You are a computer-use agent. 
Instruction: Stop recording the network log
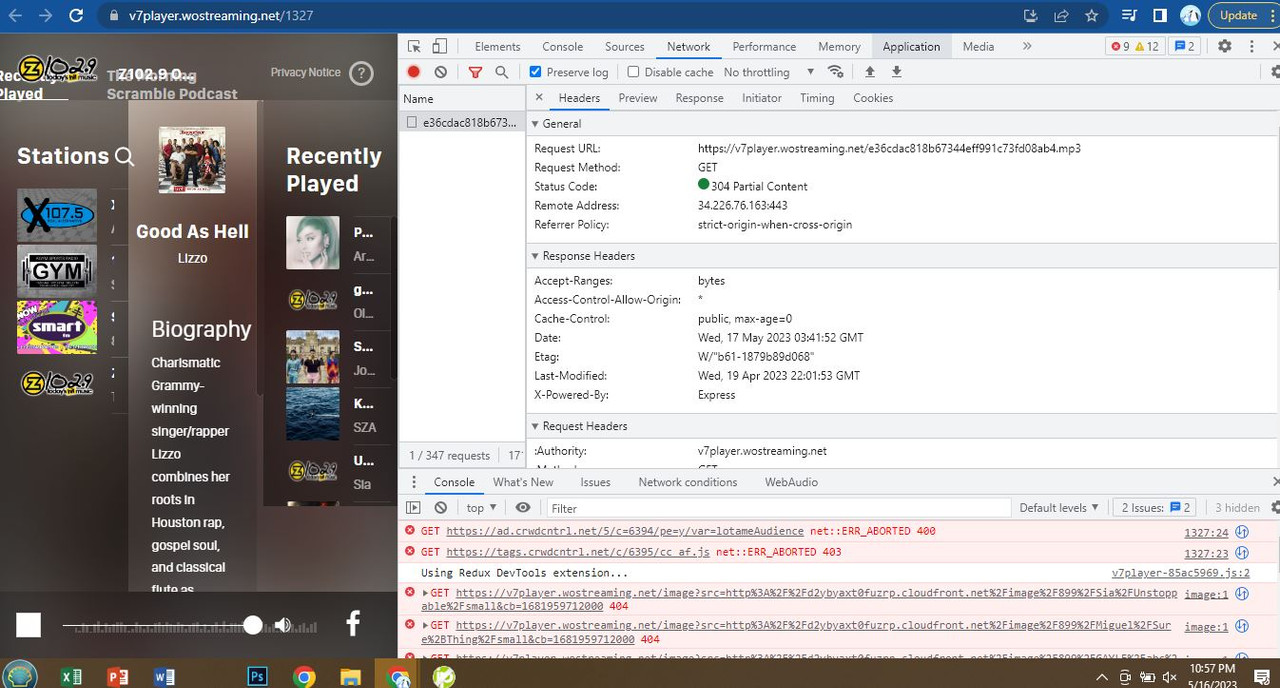pyautogui.click(x=414, y=72)
